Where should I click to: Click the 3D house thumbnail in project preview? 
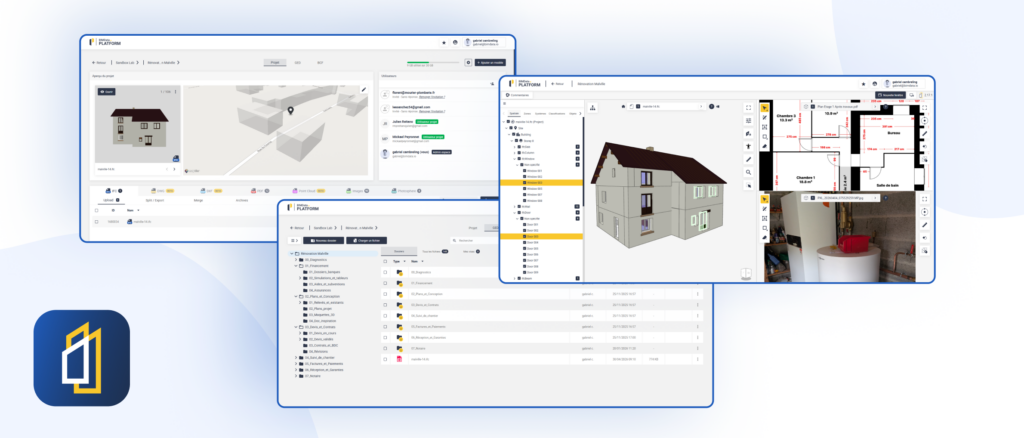[138, 127]
